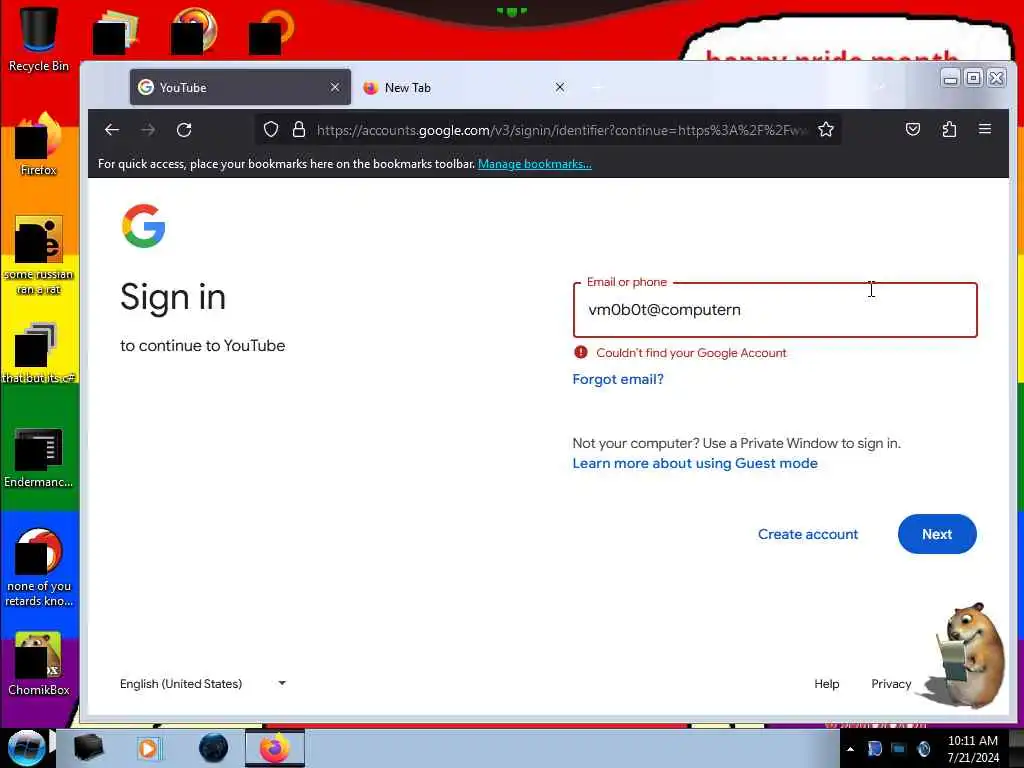
Task: Click Manage bookmarks link
Action: (535, 164)
